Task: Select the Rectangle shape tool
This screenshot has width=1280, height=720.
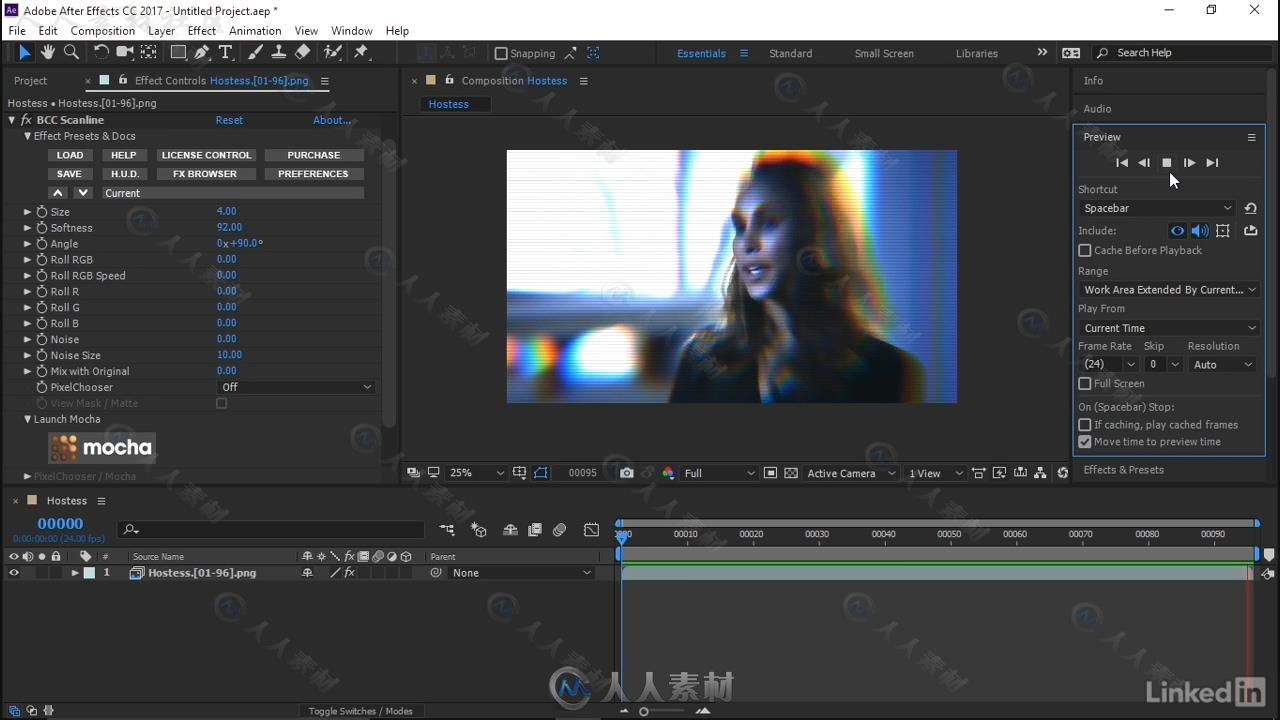Action: 178,52
